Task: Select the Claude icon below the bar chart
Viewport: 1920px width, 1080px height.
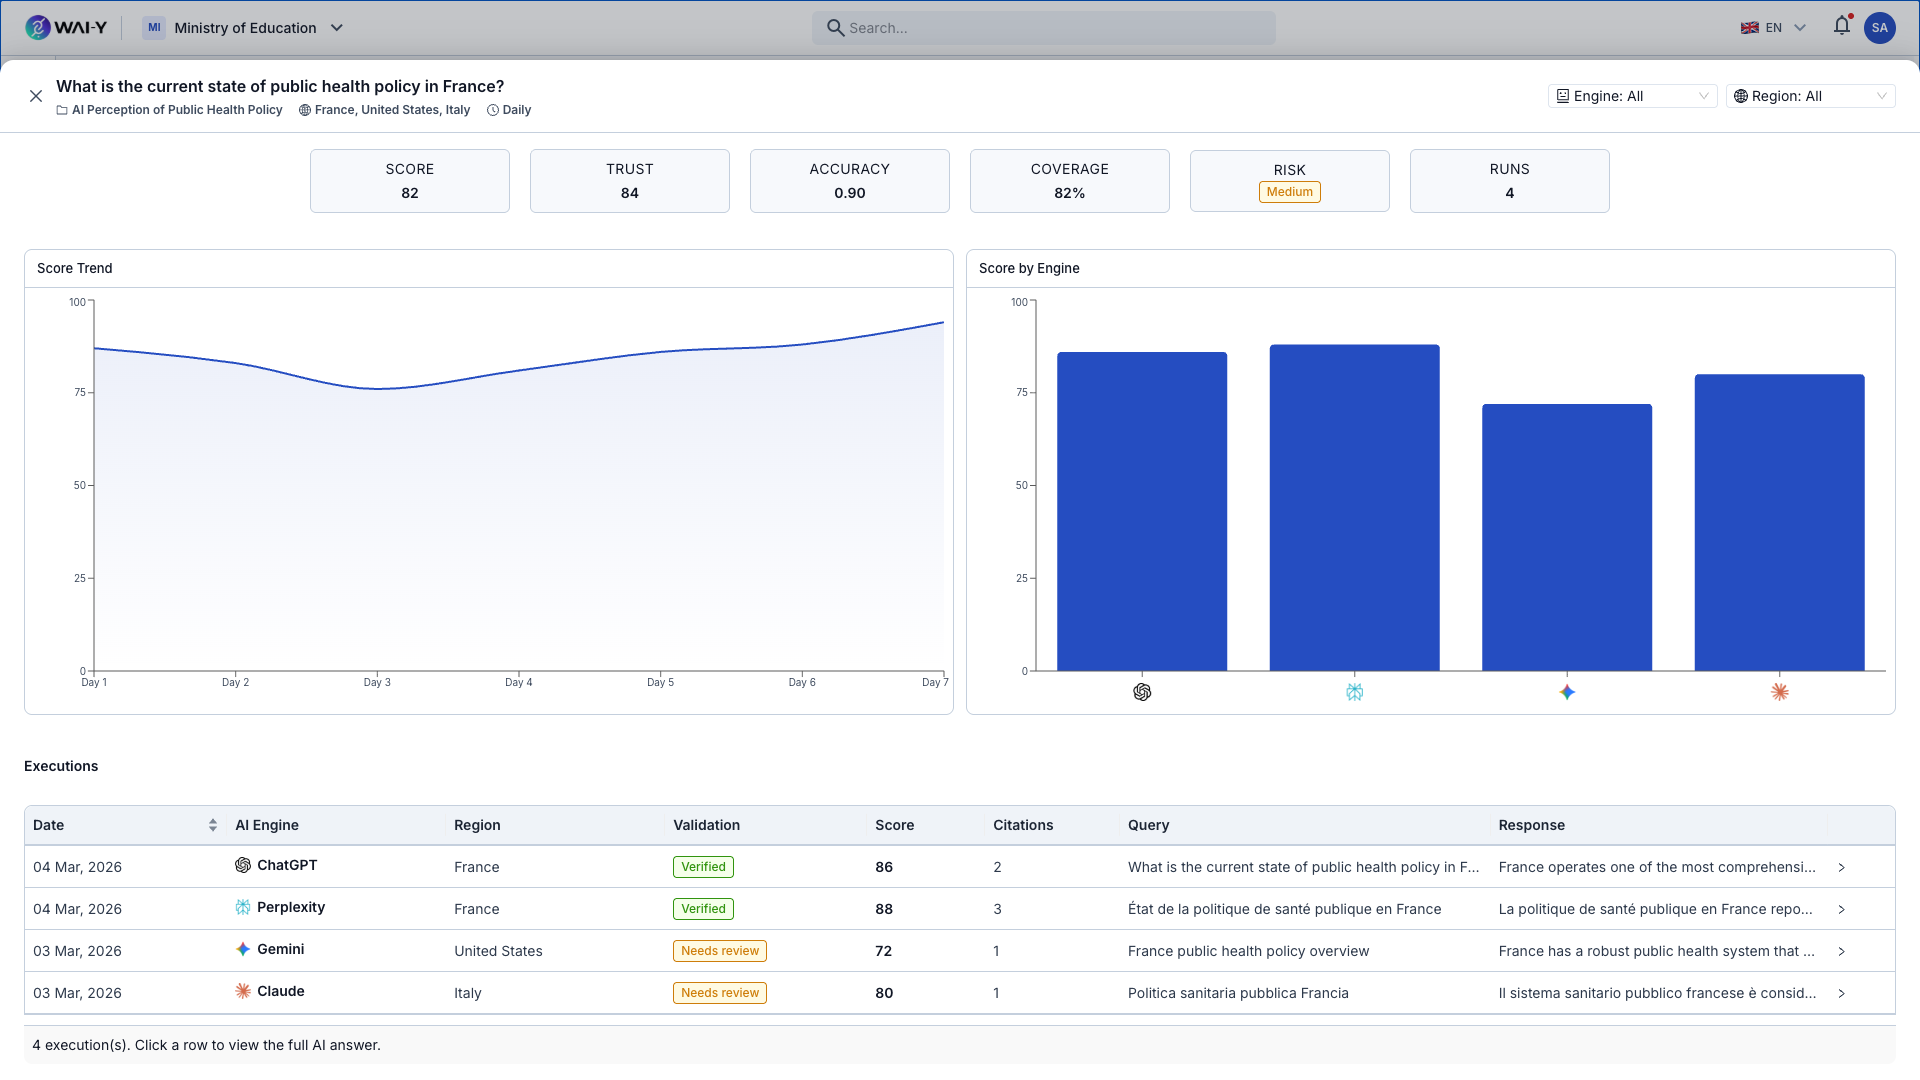Action: (x=1780, y=691)
